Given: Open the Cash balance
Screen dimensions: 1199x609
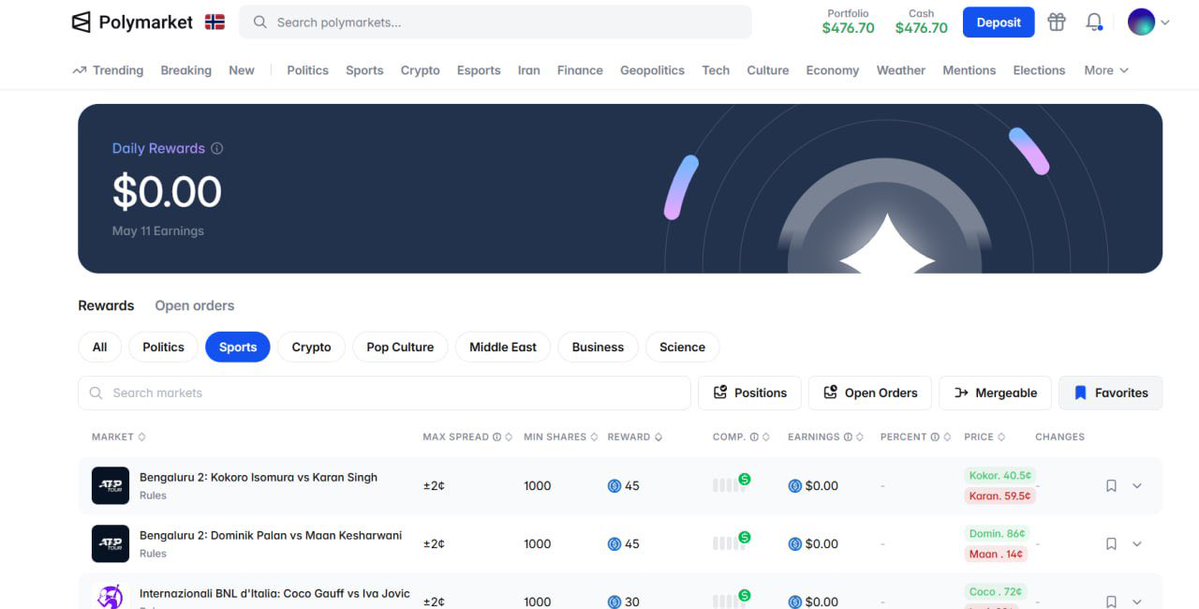Looking at the screenshot, I should pyautogui.click(x=921, y=22).
